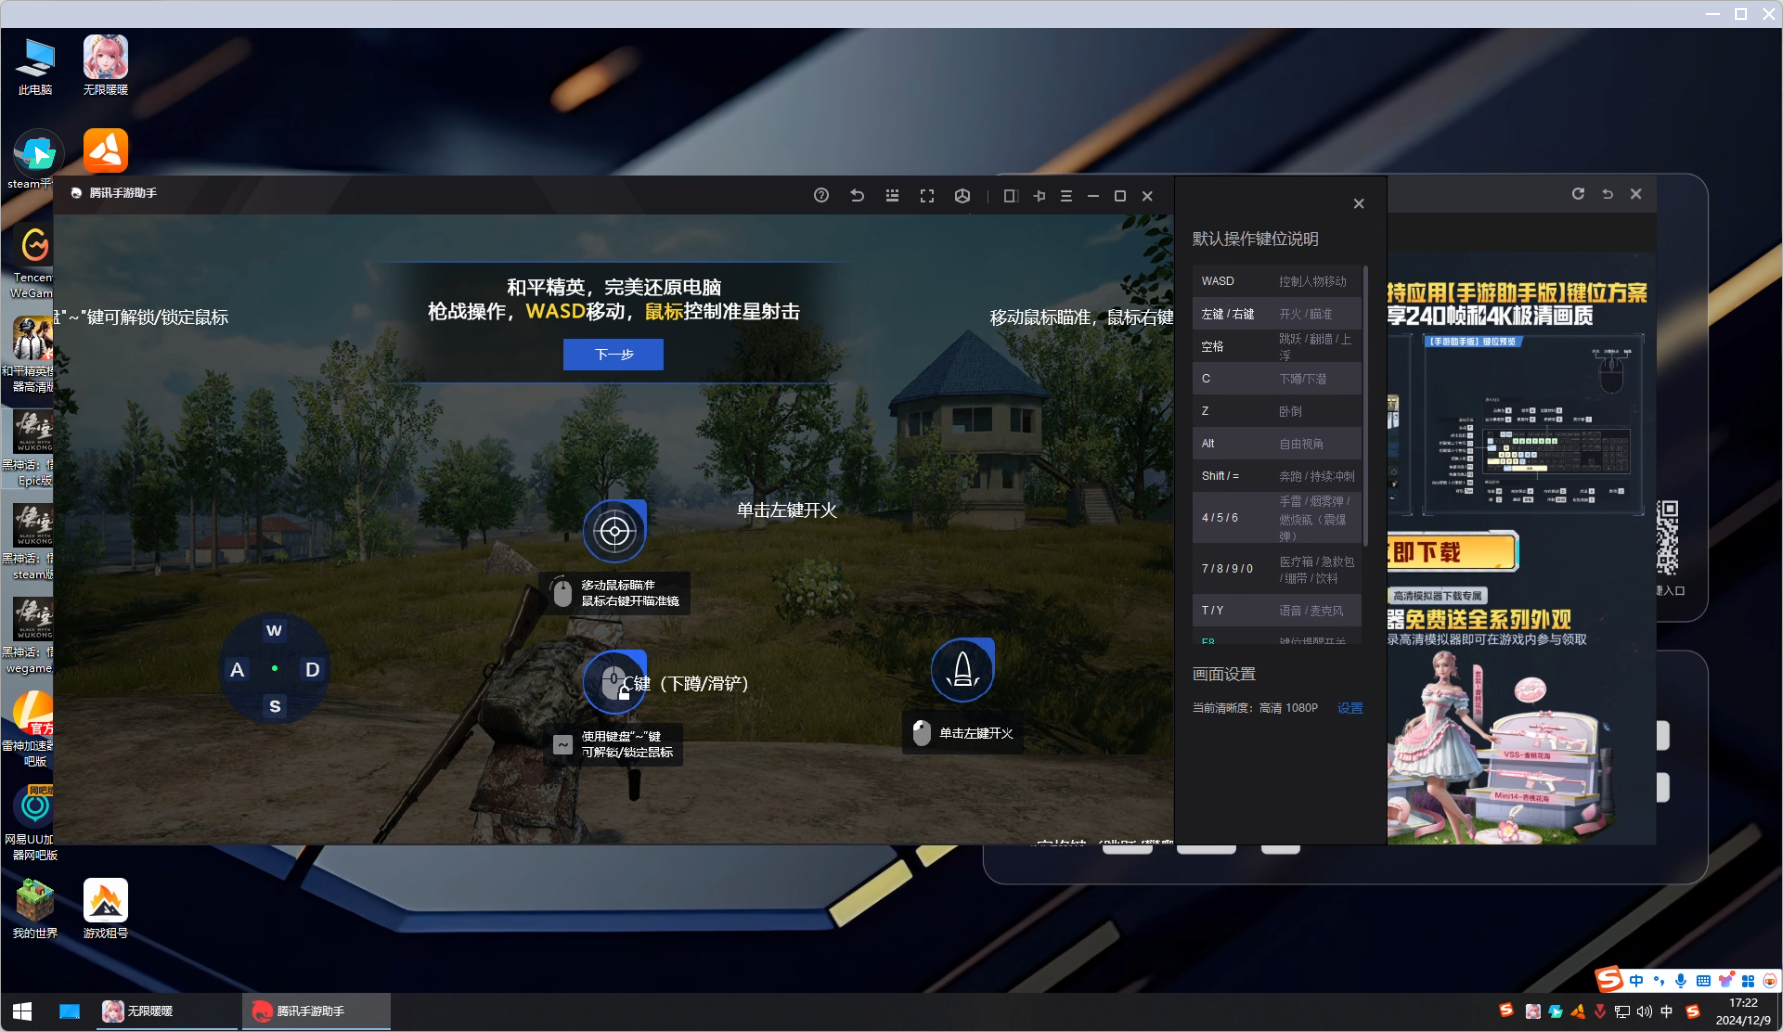Switch to 无限暖暖 taskbar item
The width and height of the screenshot is (1783, 1032).
tap(166, 1011)
